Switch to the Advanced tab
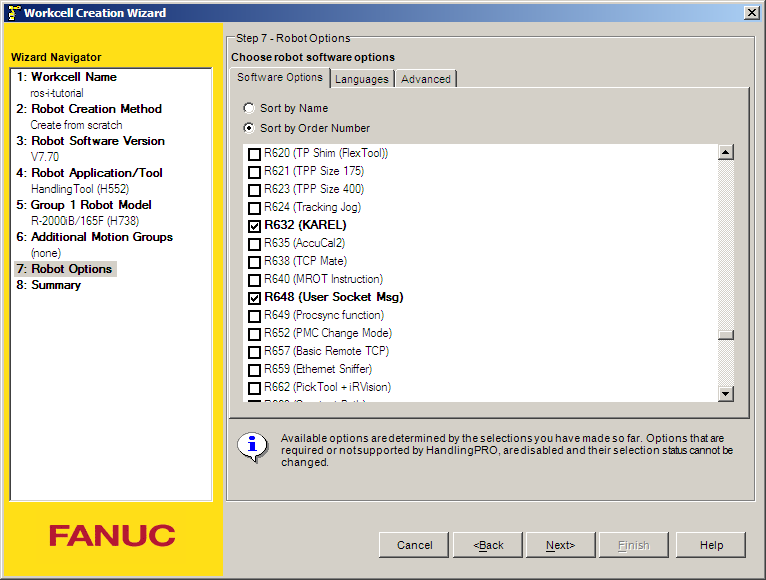Image resolution: width=766 pixels, height=580 pixels. 426,79
